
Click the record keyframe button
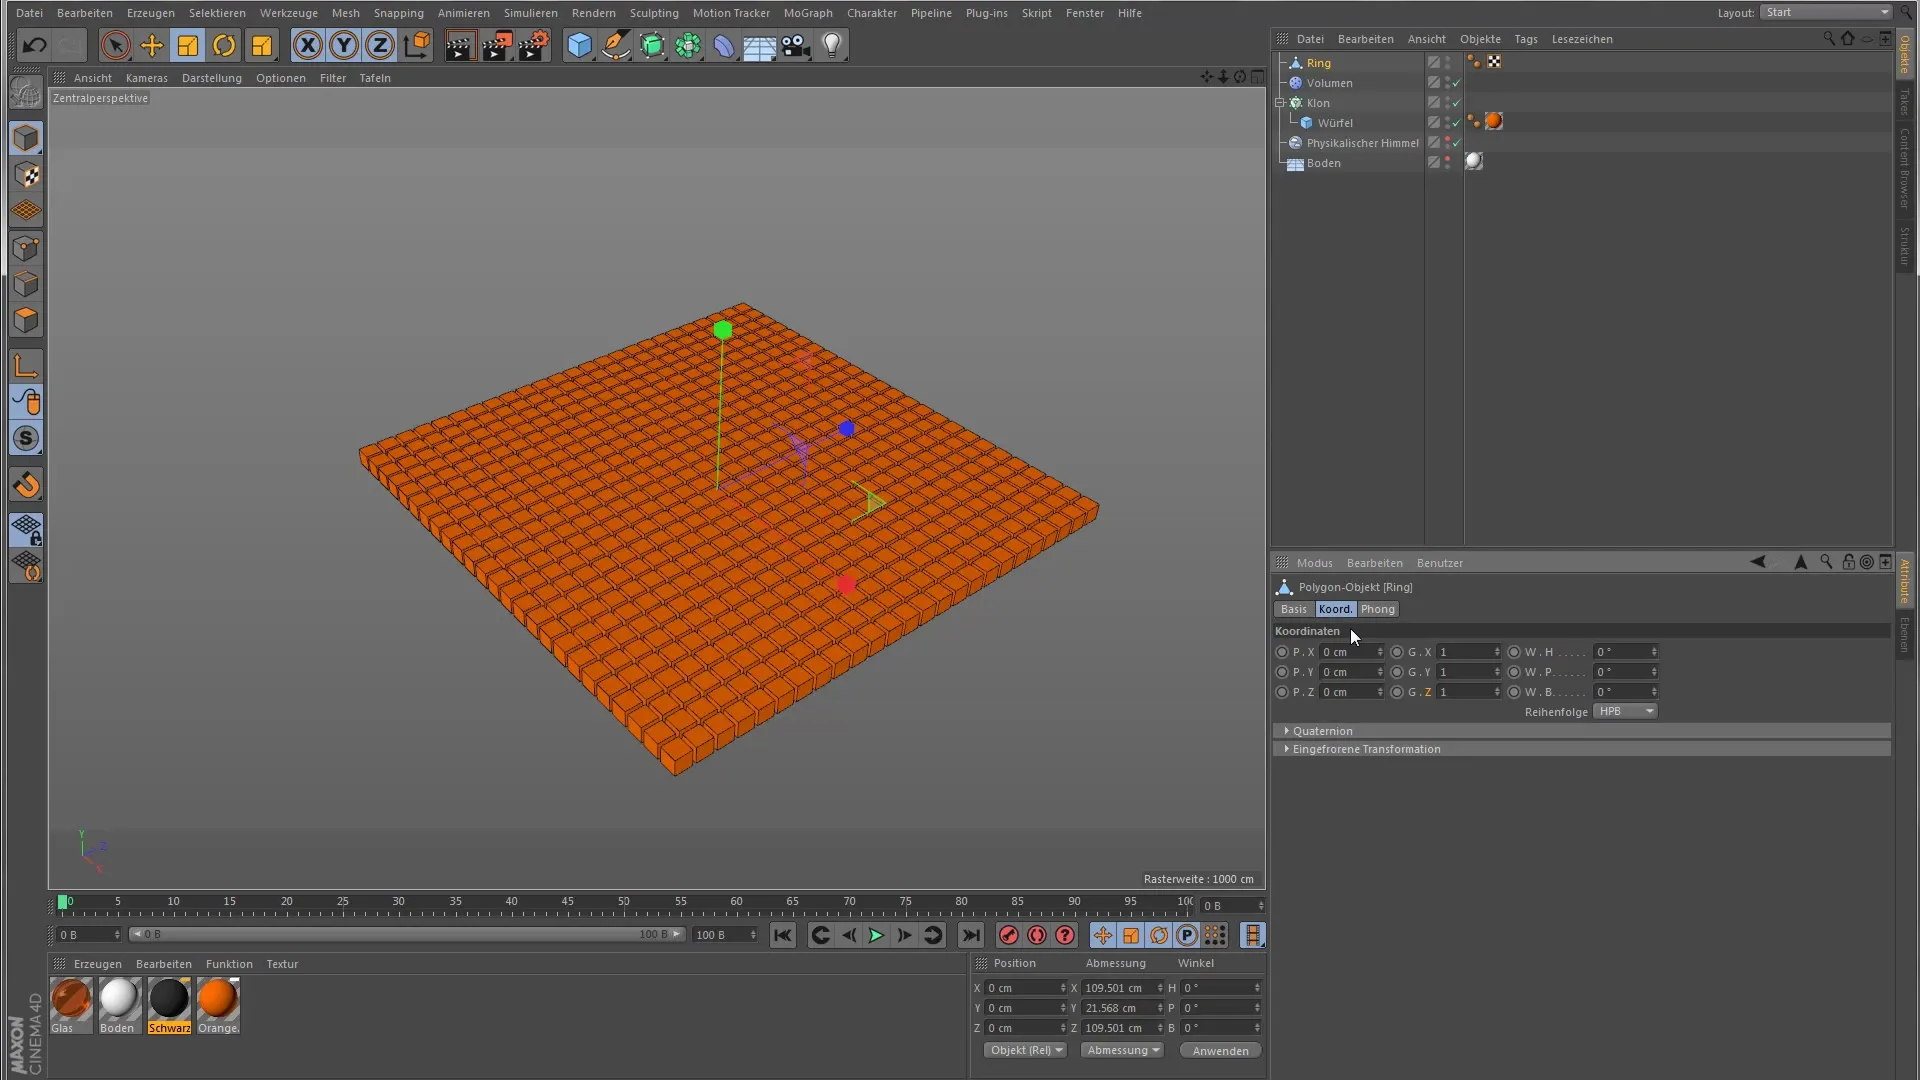[1008, 935]
